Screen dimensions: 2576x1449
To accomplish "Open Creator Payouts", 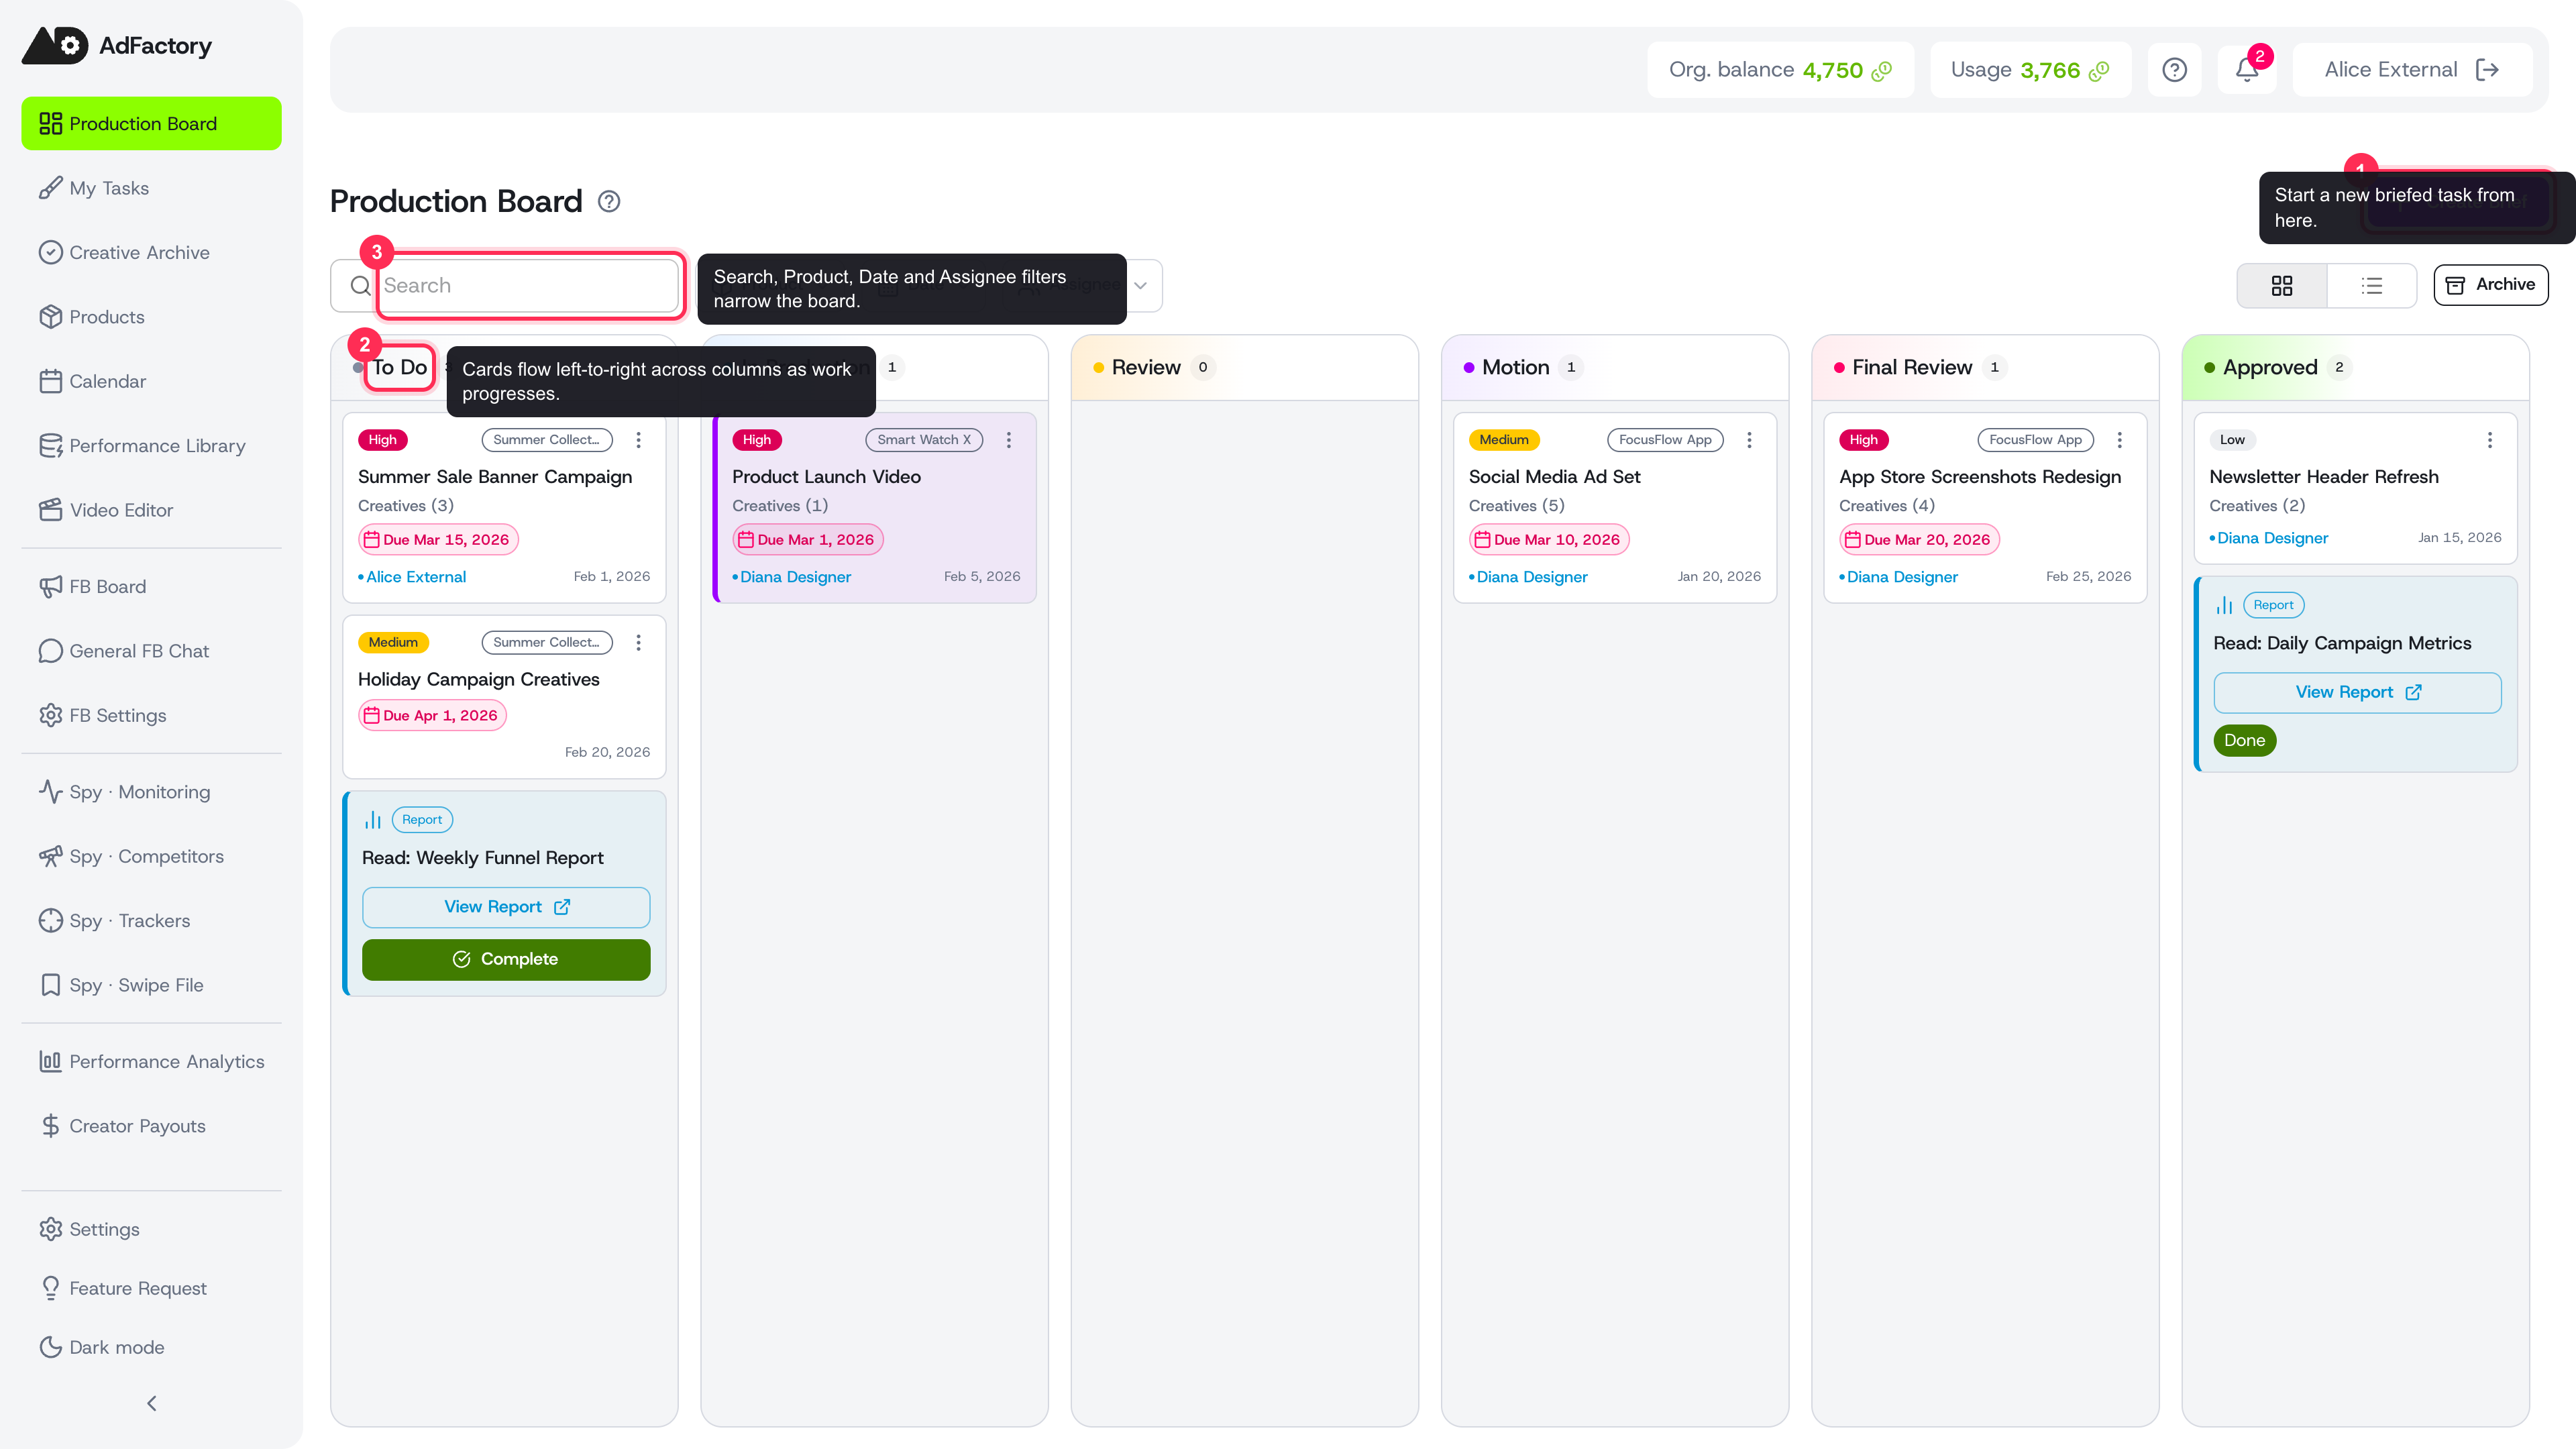I will (152, 1126).
